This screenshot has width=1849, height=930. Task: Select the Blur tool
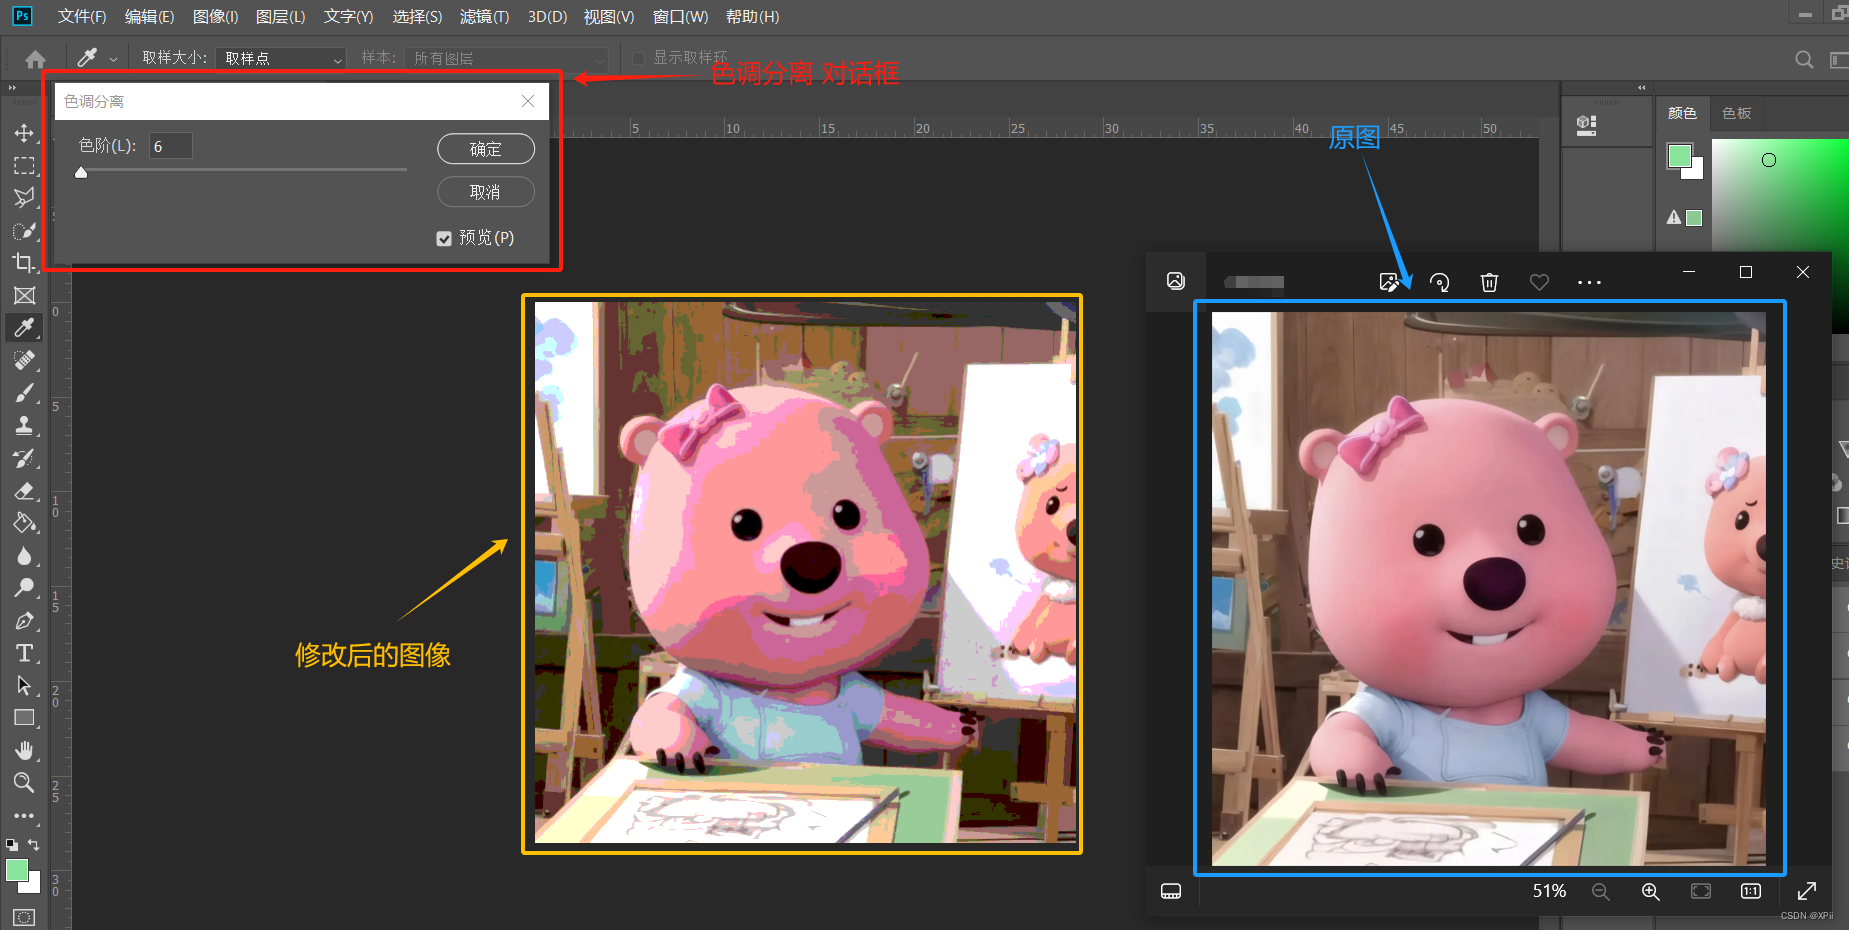point(24,556)
